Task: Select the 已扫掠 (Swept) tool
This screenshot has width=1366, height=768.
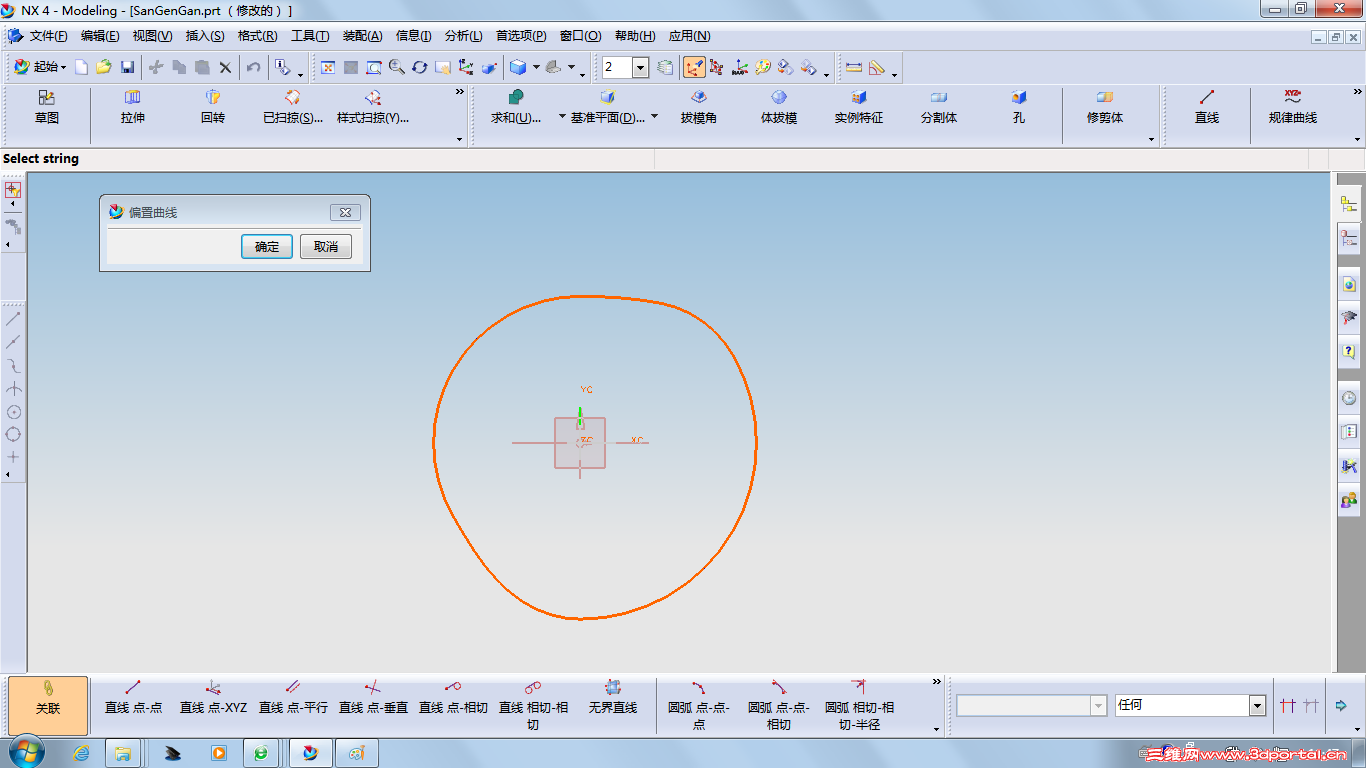Action: 293,107
